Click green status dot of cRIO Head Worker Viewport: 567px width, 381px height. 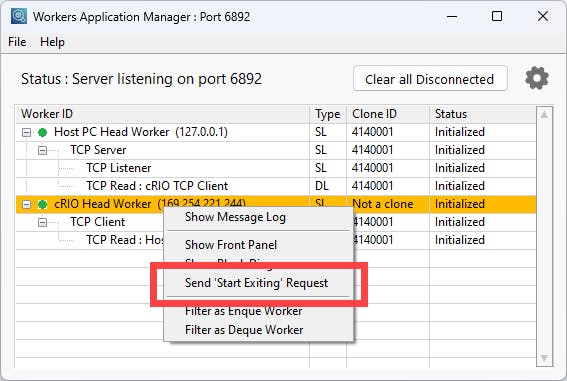pyautogui.click(x=43, y=205)
